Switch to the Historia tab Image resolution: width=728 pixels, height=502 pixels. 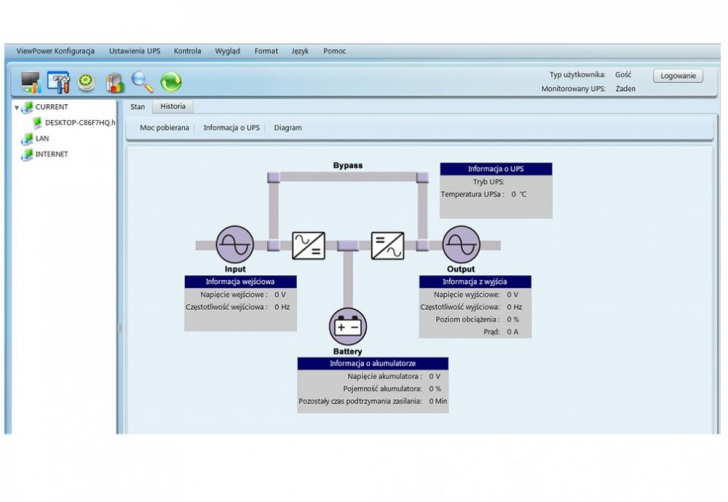click(x=172, y=106)
